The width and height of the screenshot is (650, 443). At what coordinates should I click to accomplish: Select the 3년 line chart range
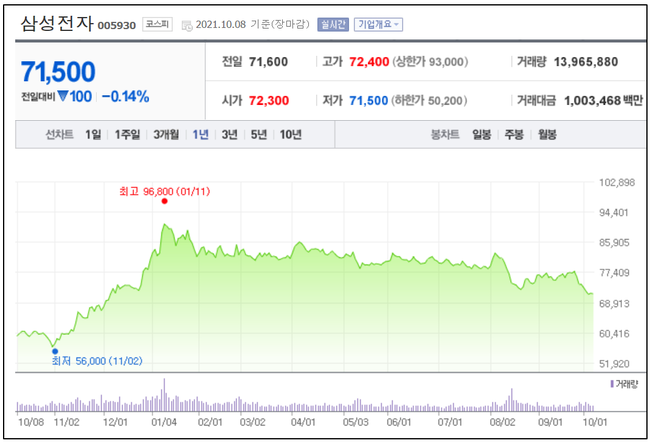pos(229,134)
